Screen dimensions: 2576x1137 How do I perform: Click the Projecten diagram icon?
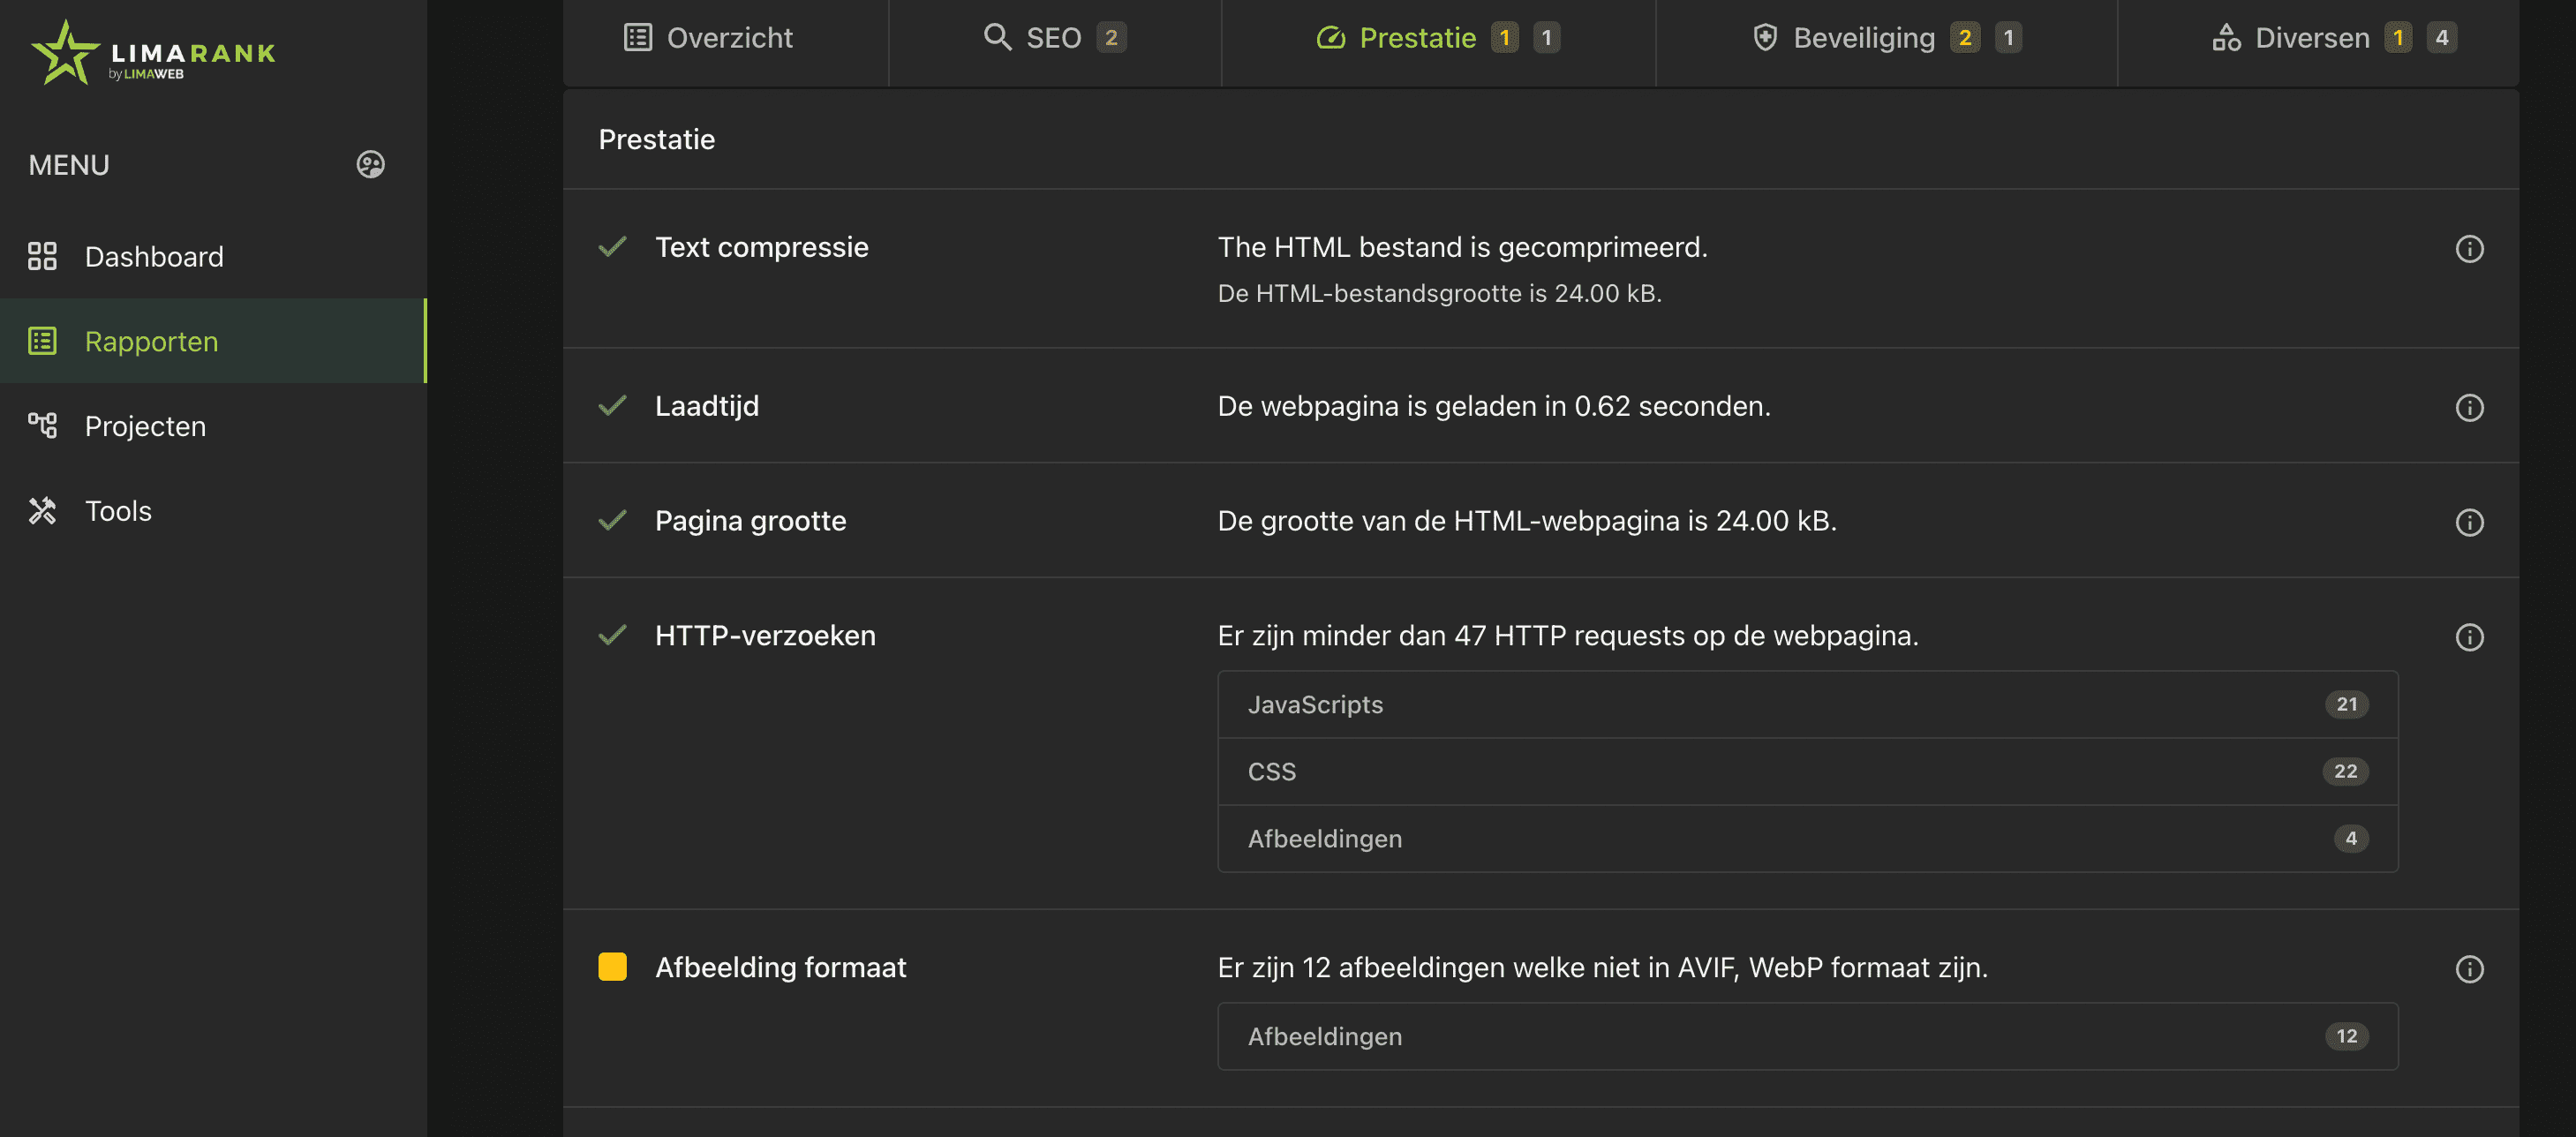pos(42,426)
